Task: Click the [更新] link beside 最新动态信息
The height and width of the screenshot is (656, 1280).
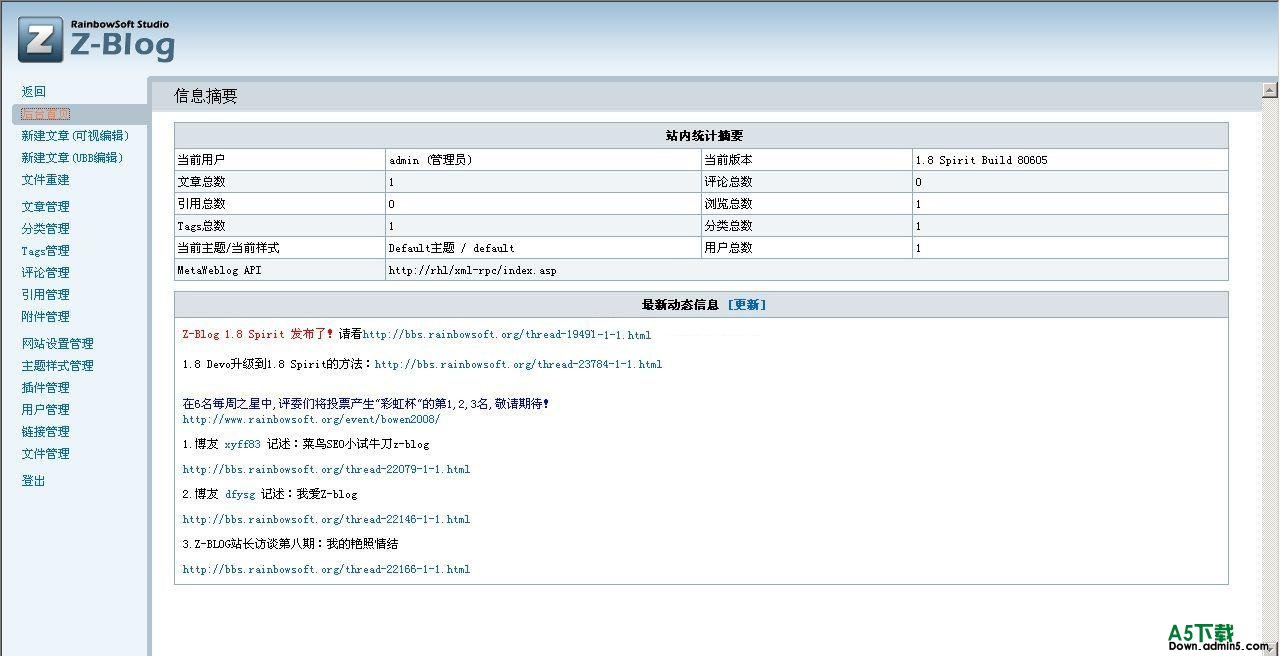Action: [x=747, y=305]
